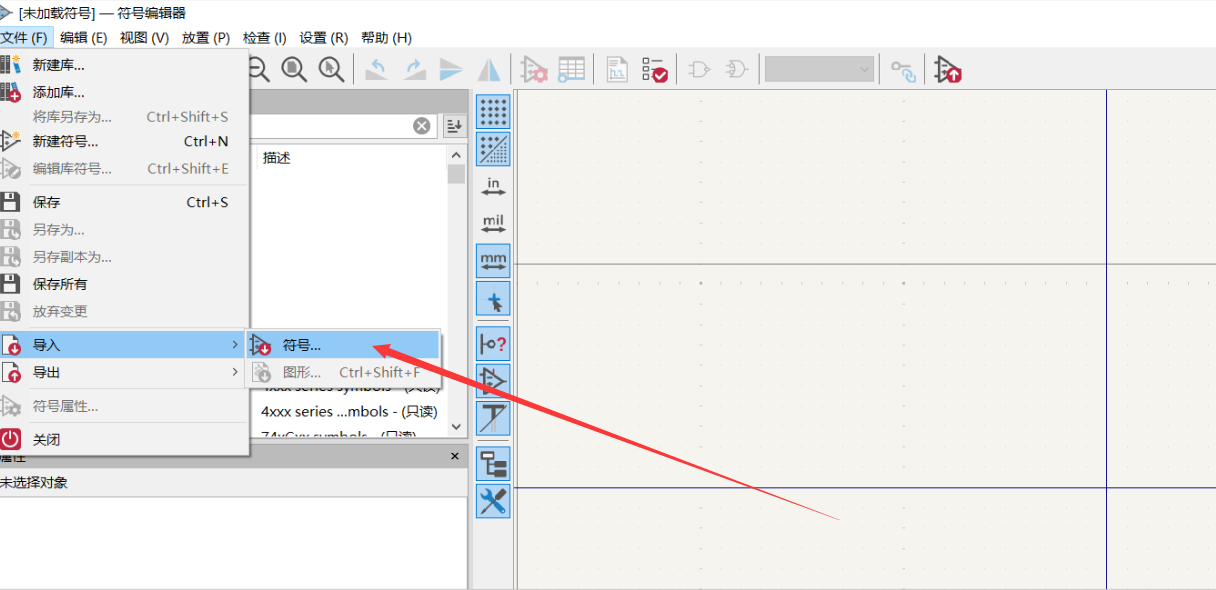Run the symbol checker icon
This screenshot has height=590, width=1216.
(x=655, y=69)
